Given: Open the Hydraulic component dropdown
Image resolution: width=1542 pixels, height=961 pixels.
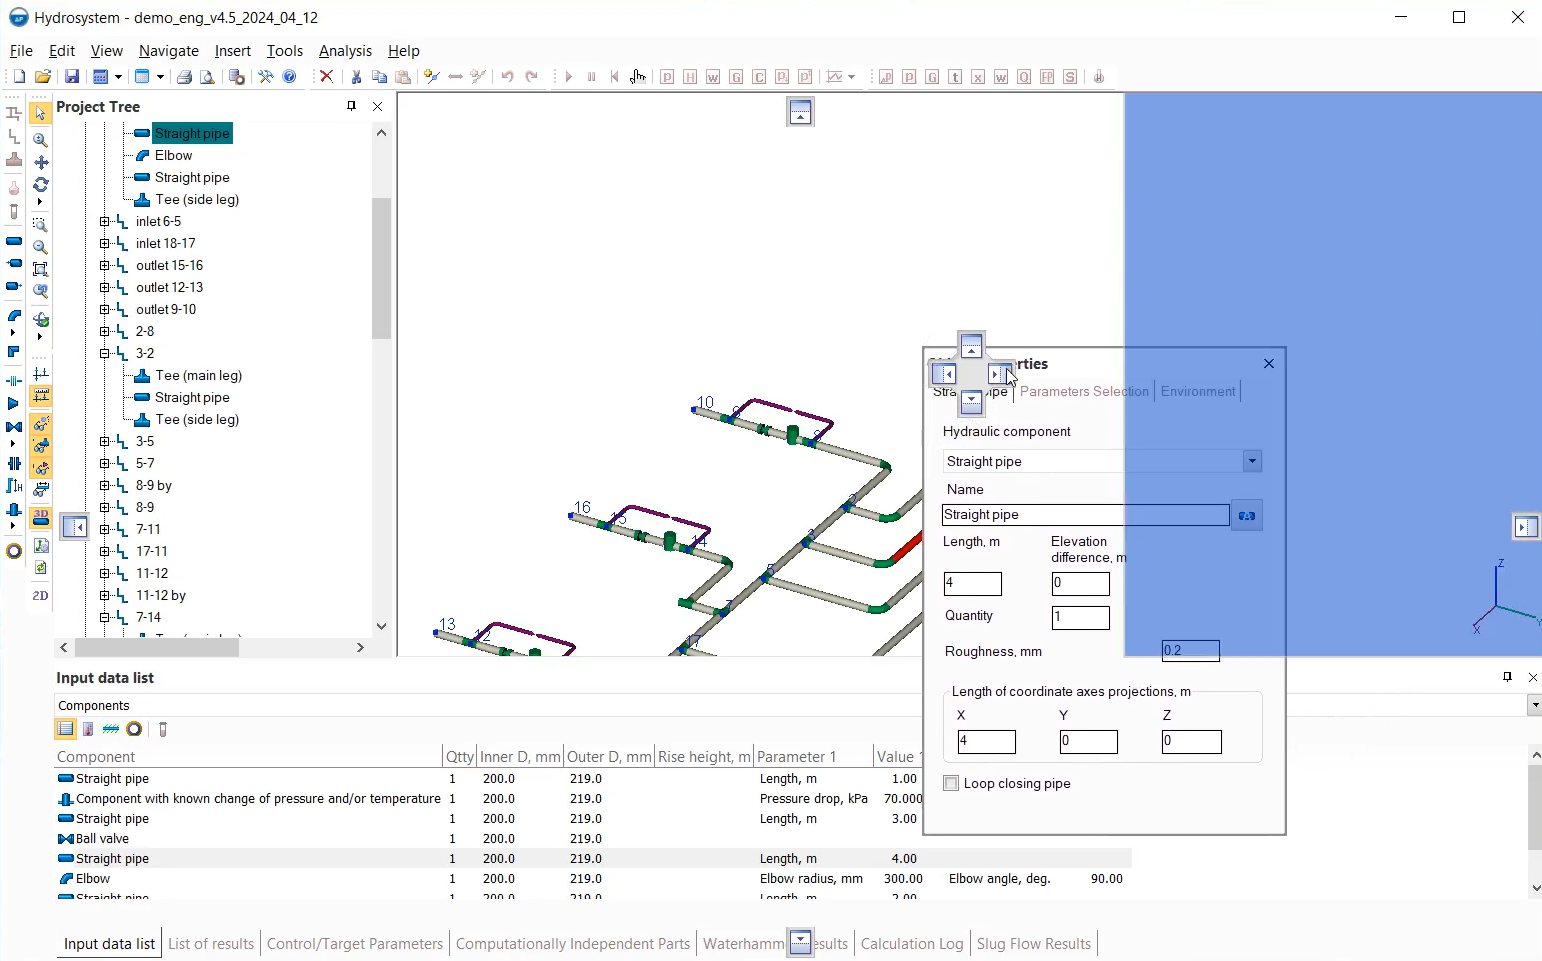Looking at the screenshot, I should point(1251,461).
